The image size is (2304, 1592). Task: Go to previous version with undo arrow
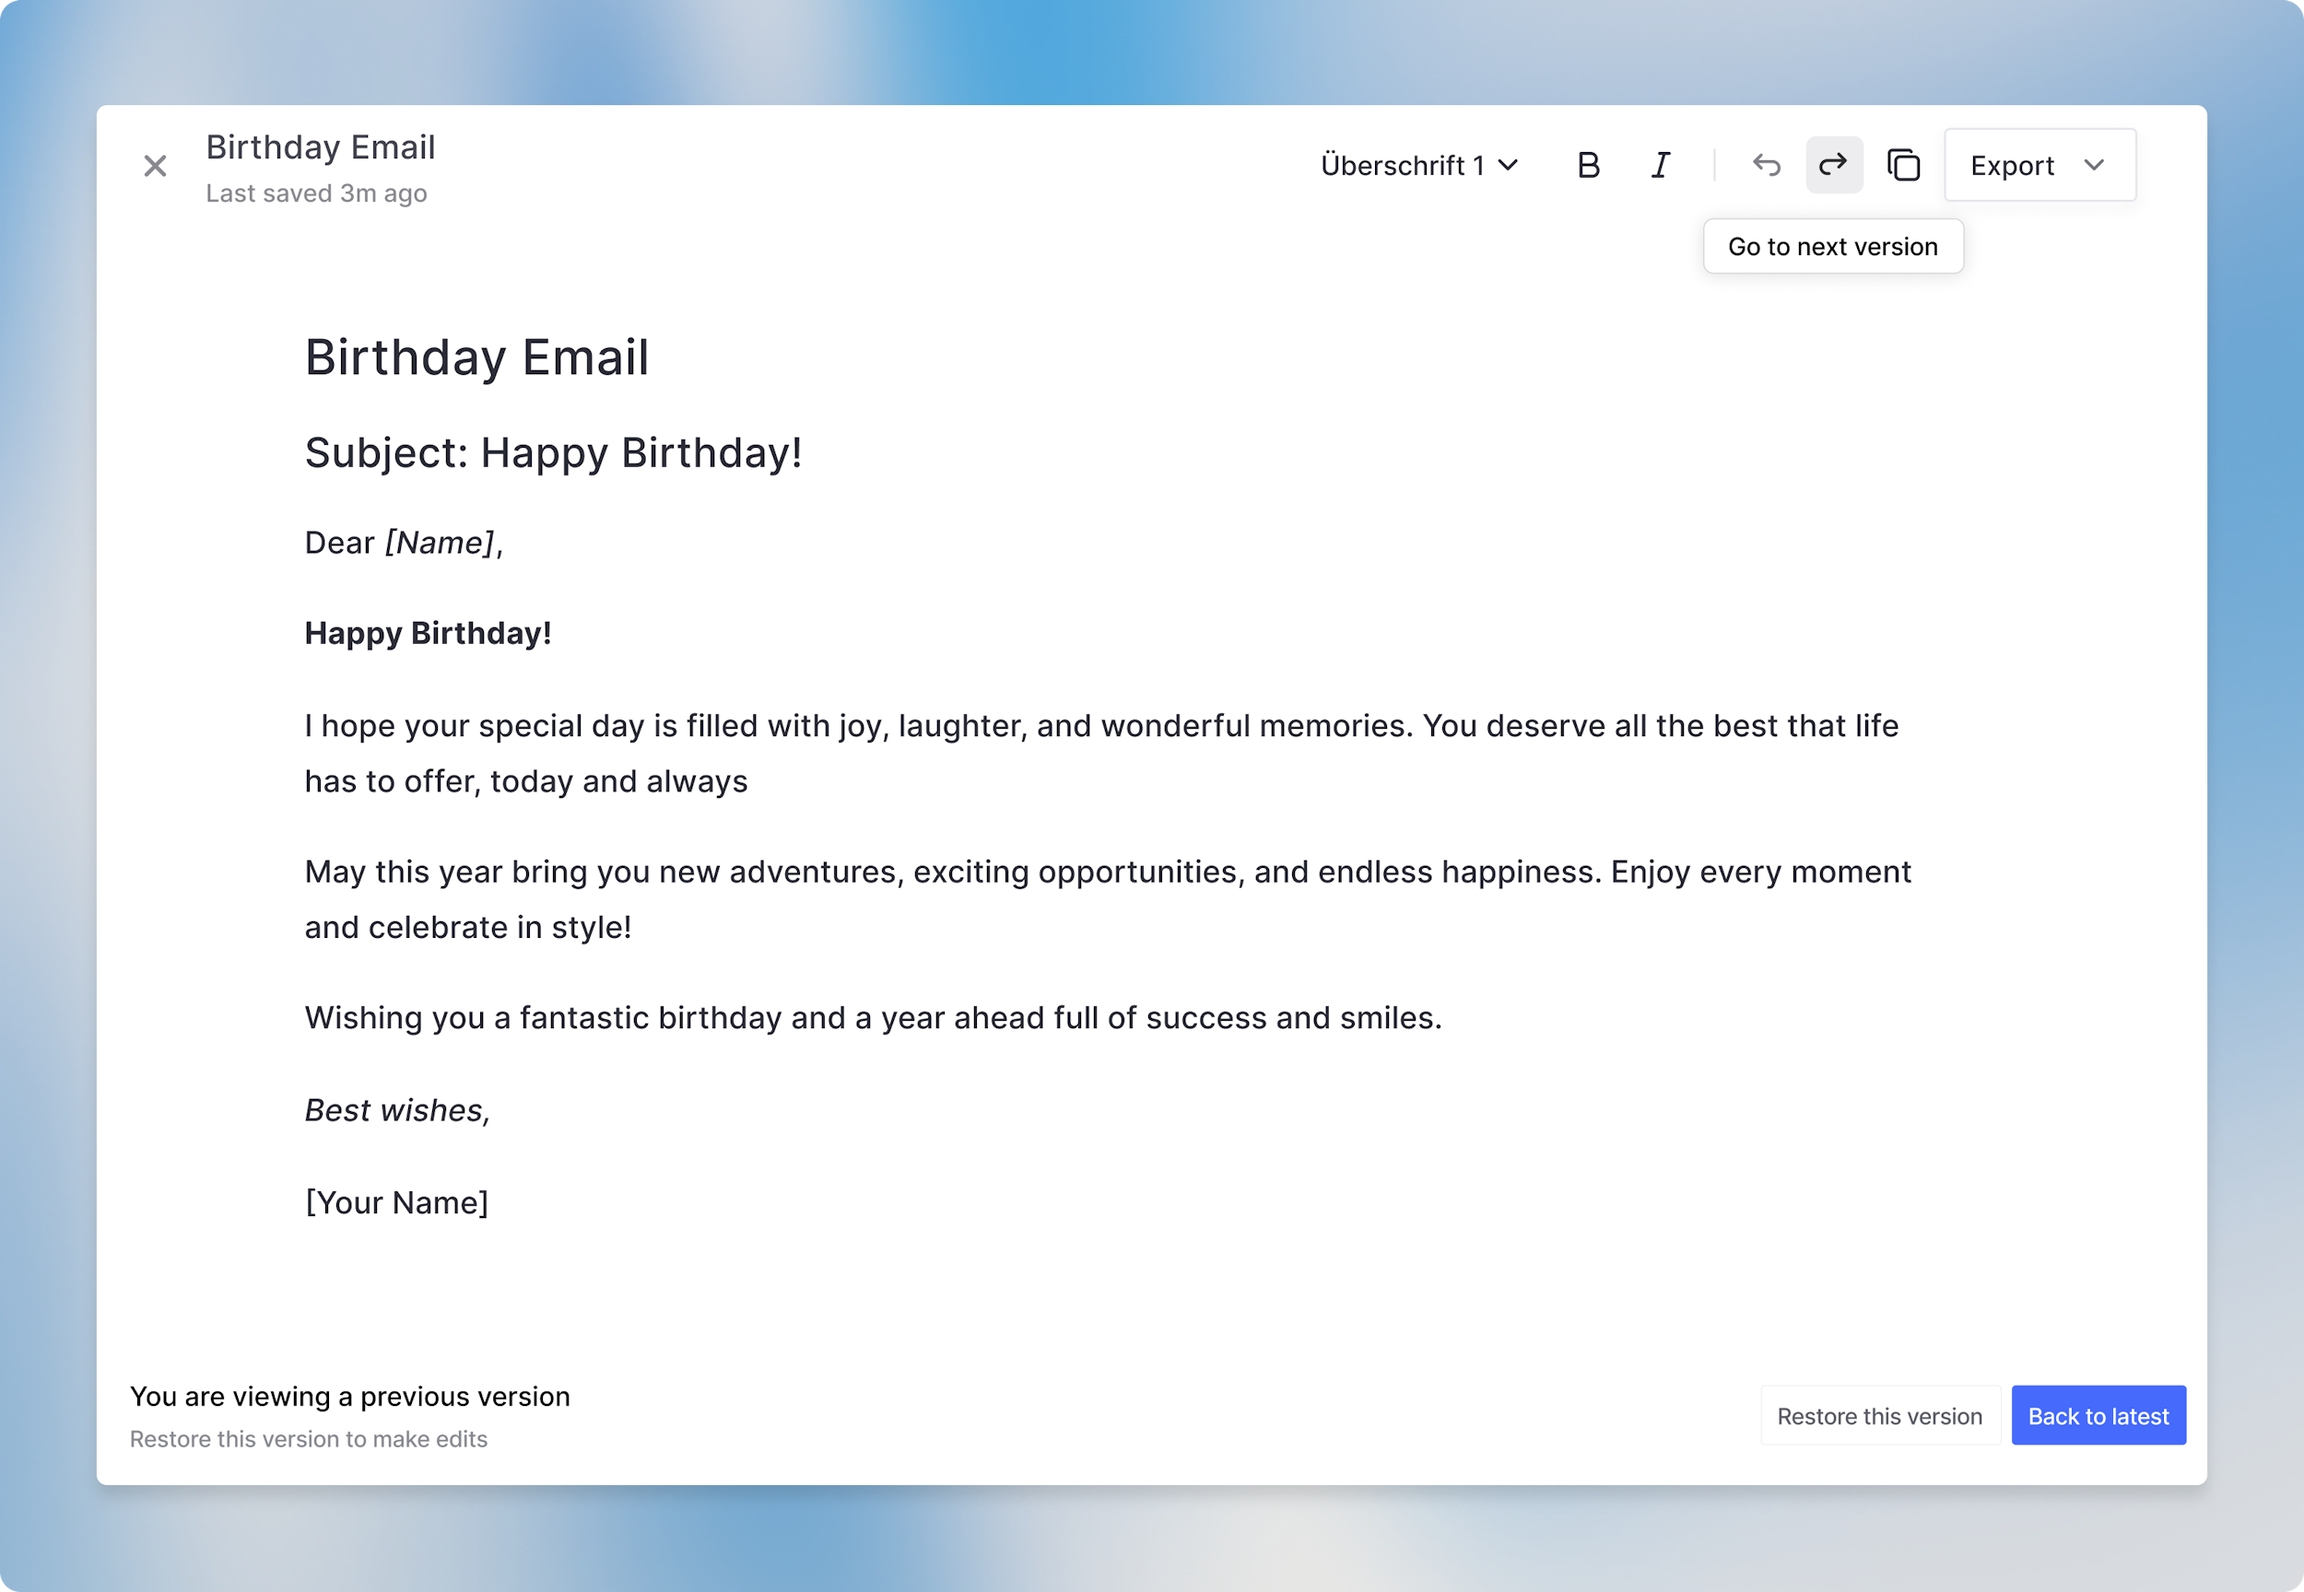(x=1766, y=165)
